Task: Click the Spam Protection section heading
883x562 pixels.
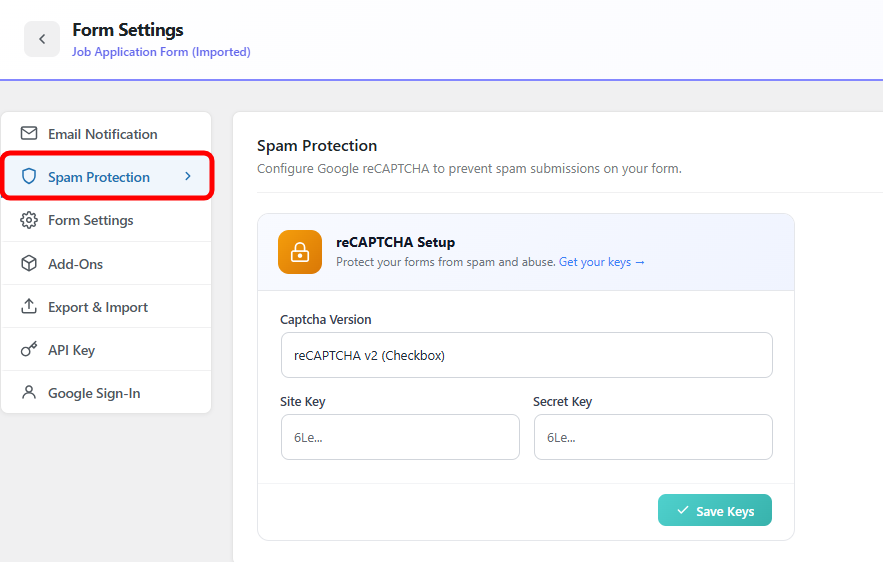Action: (317, 146)
